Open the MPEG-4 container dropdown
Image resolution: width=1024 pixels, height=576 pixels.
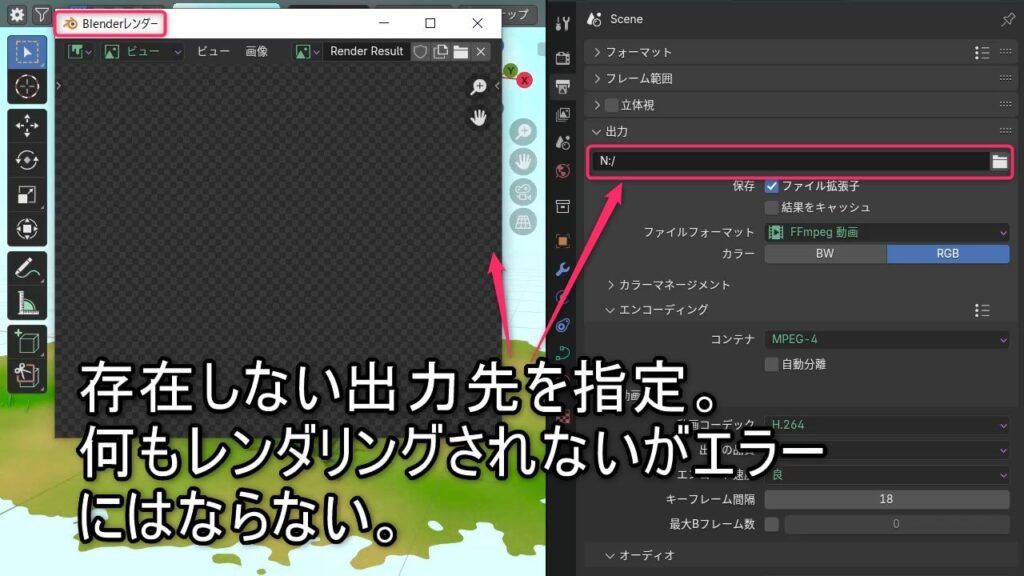pos(887,340)
